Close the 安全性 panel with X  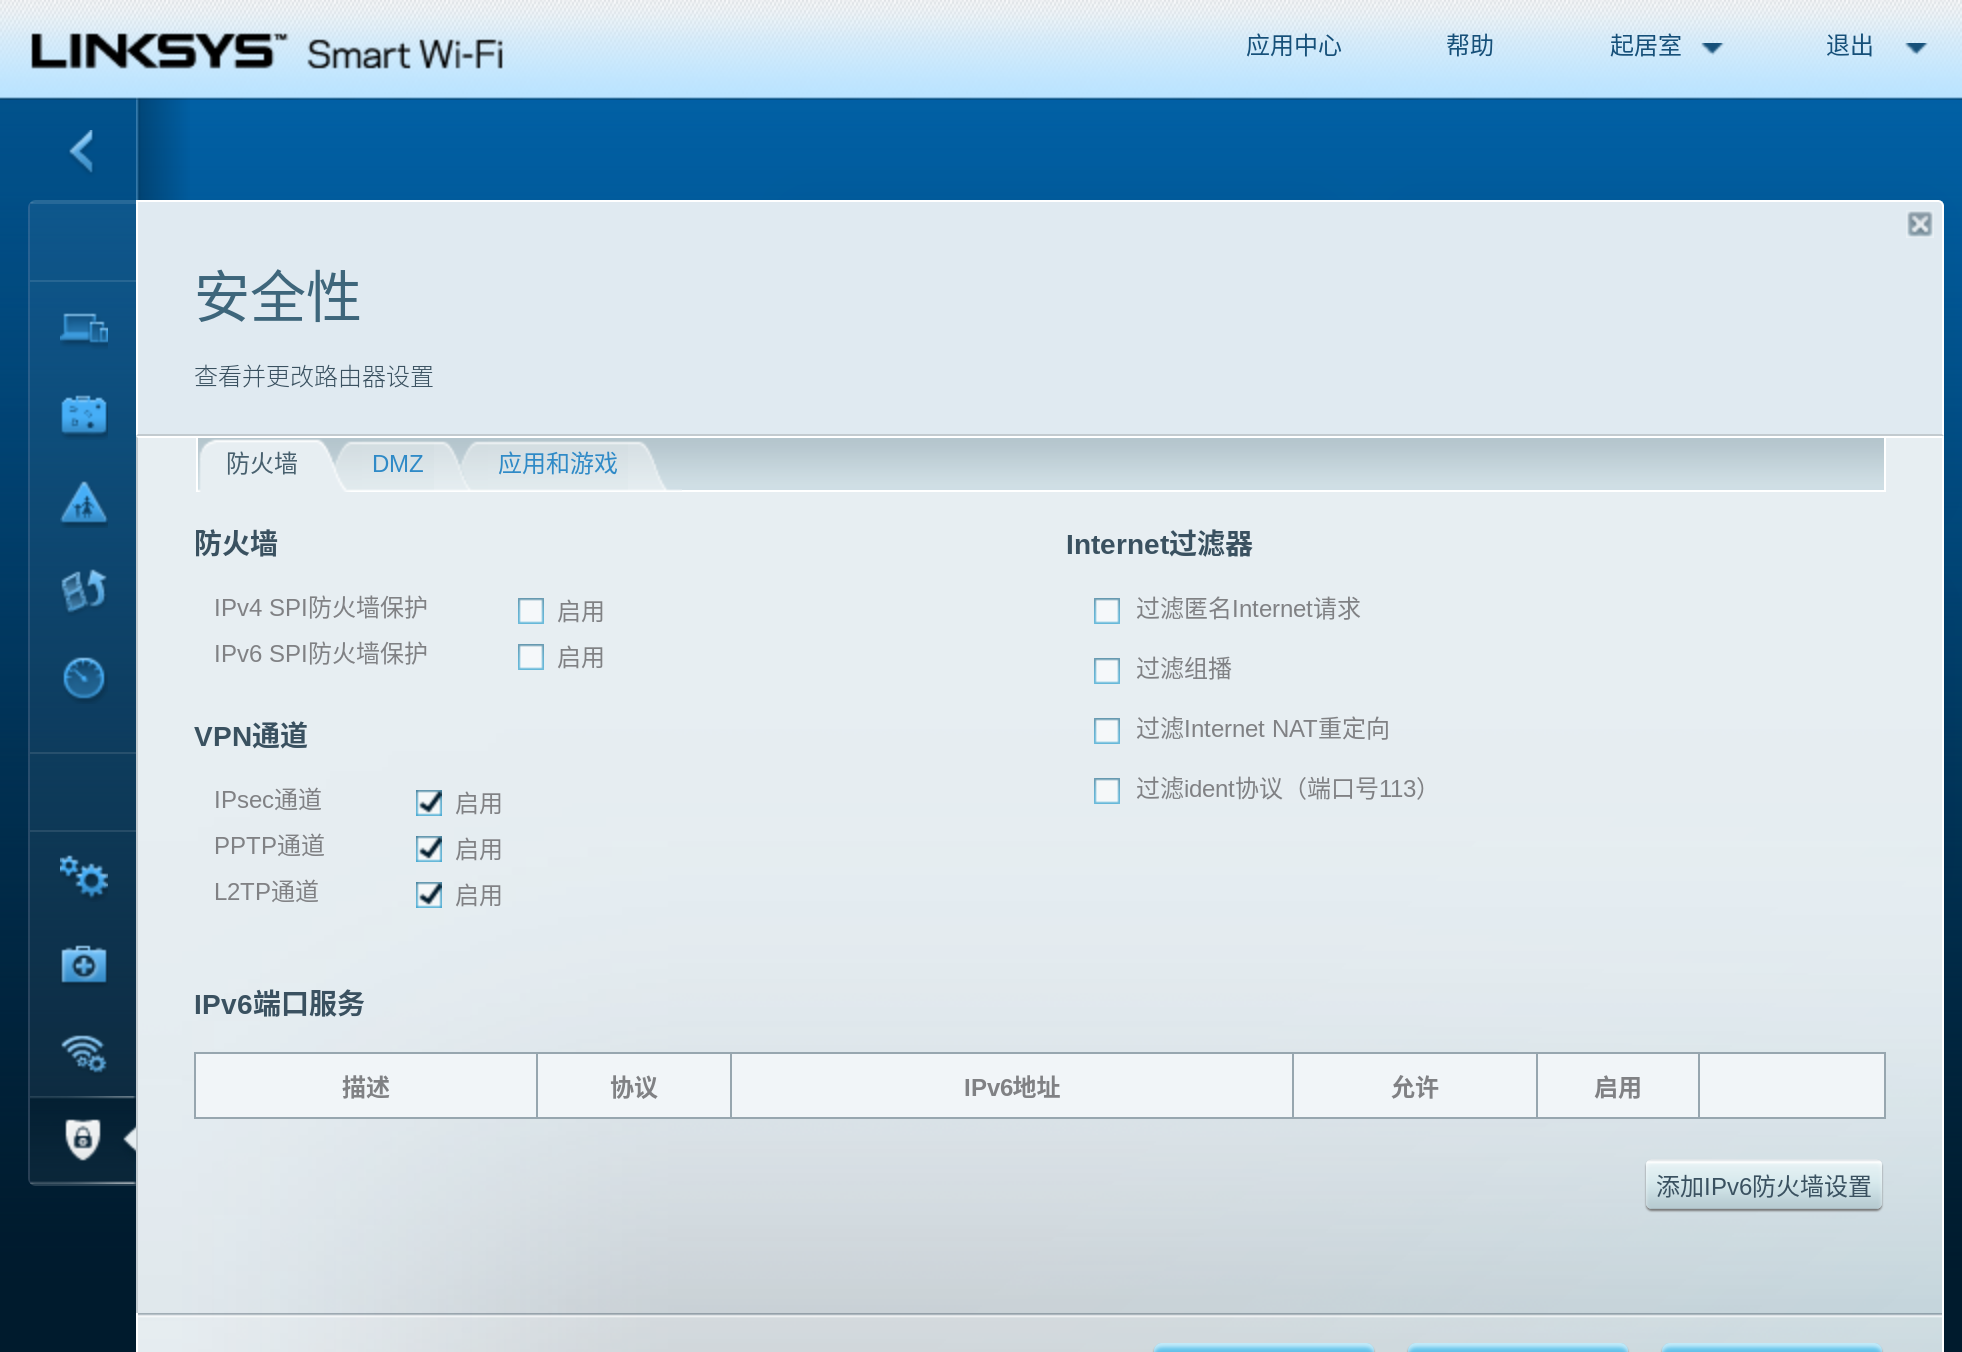point(1919,224)
